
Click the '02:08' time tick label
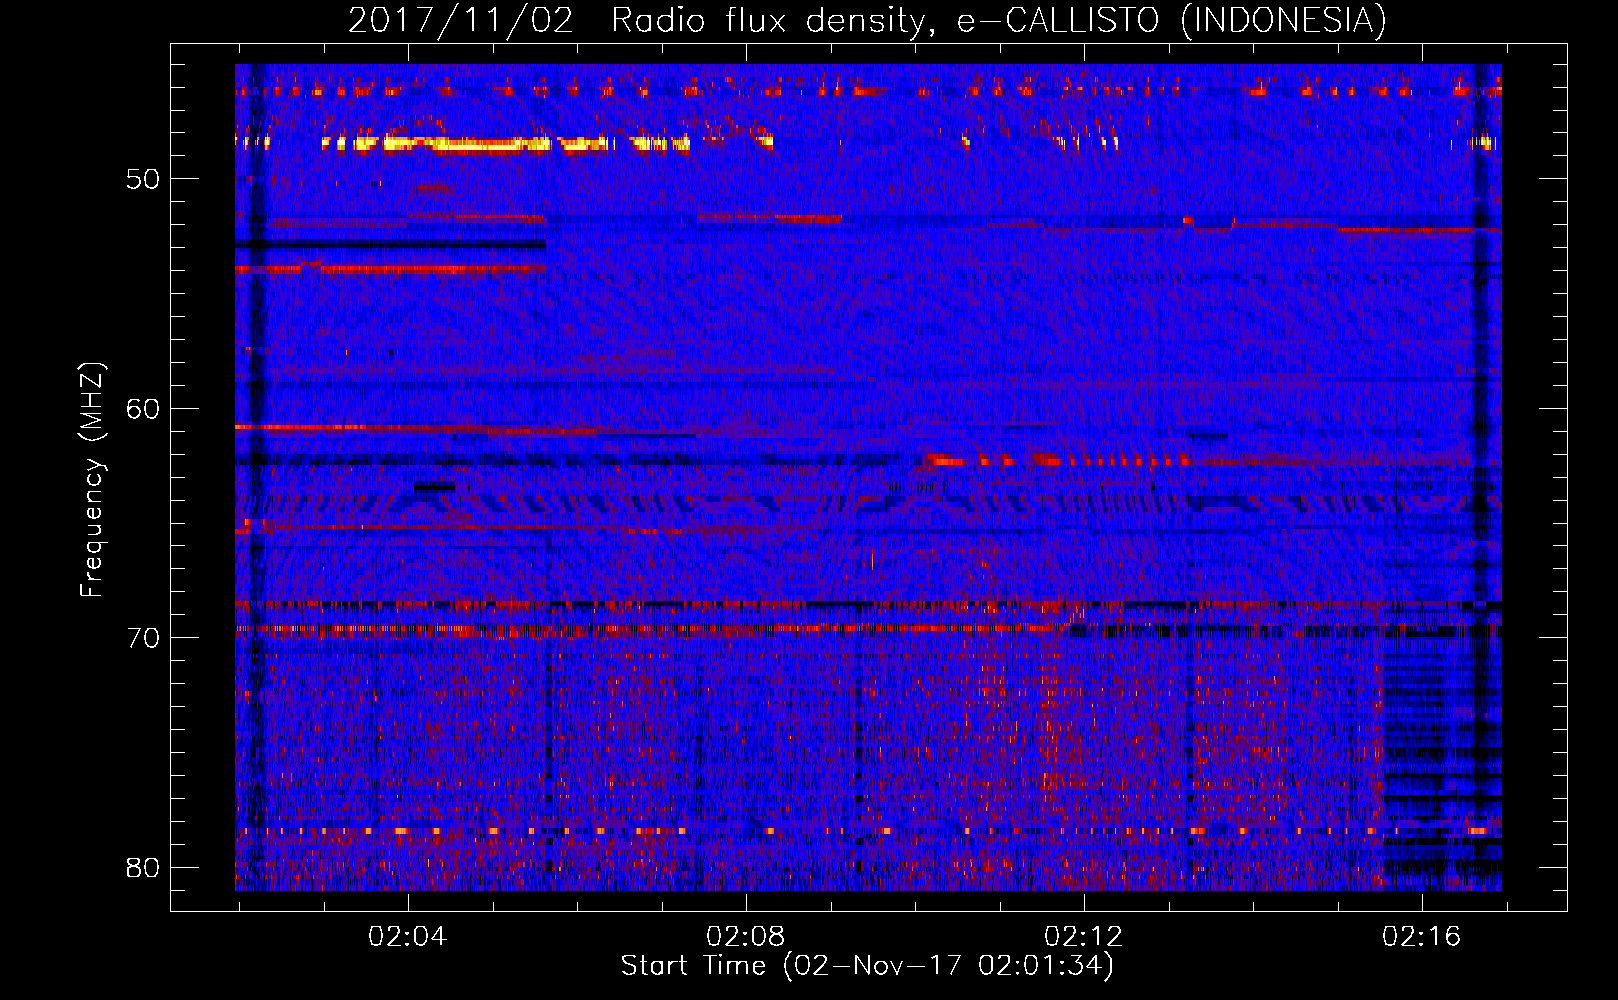[x=746, y=937]
